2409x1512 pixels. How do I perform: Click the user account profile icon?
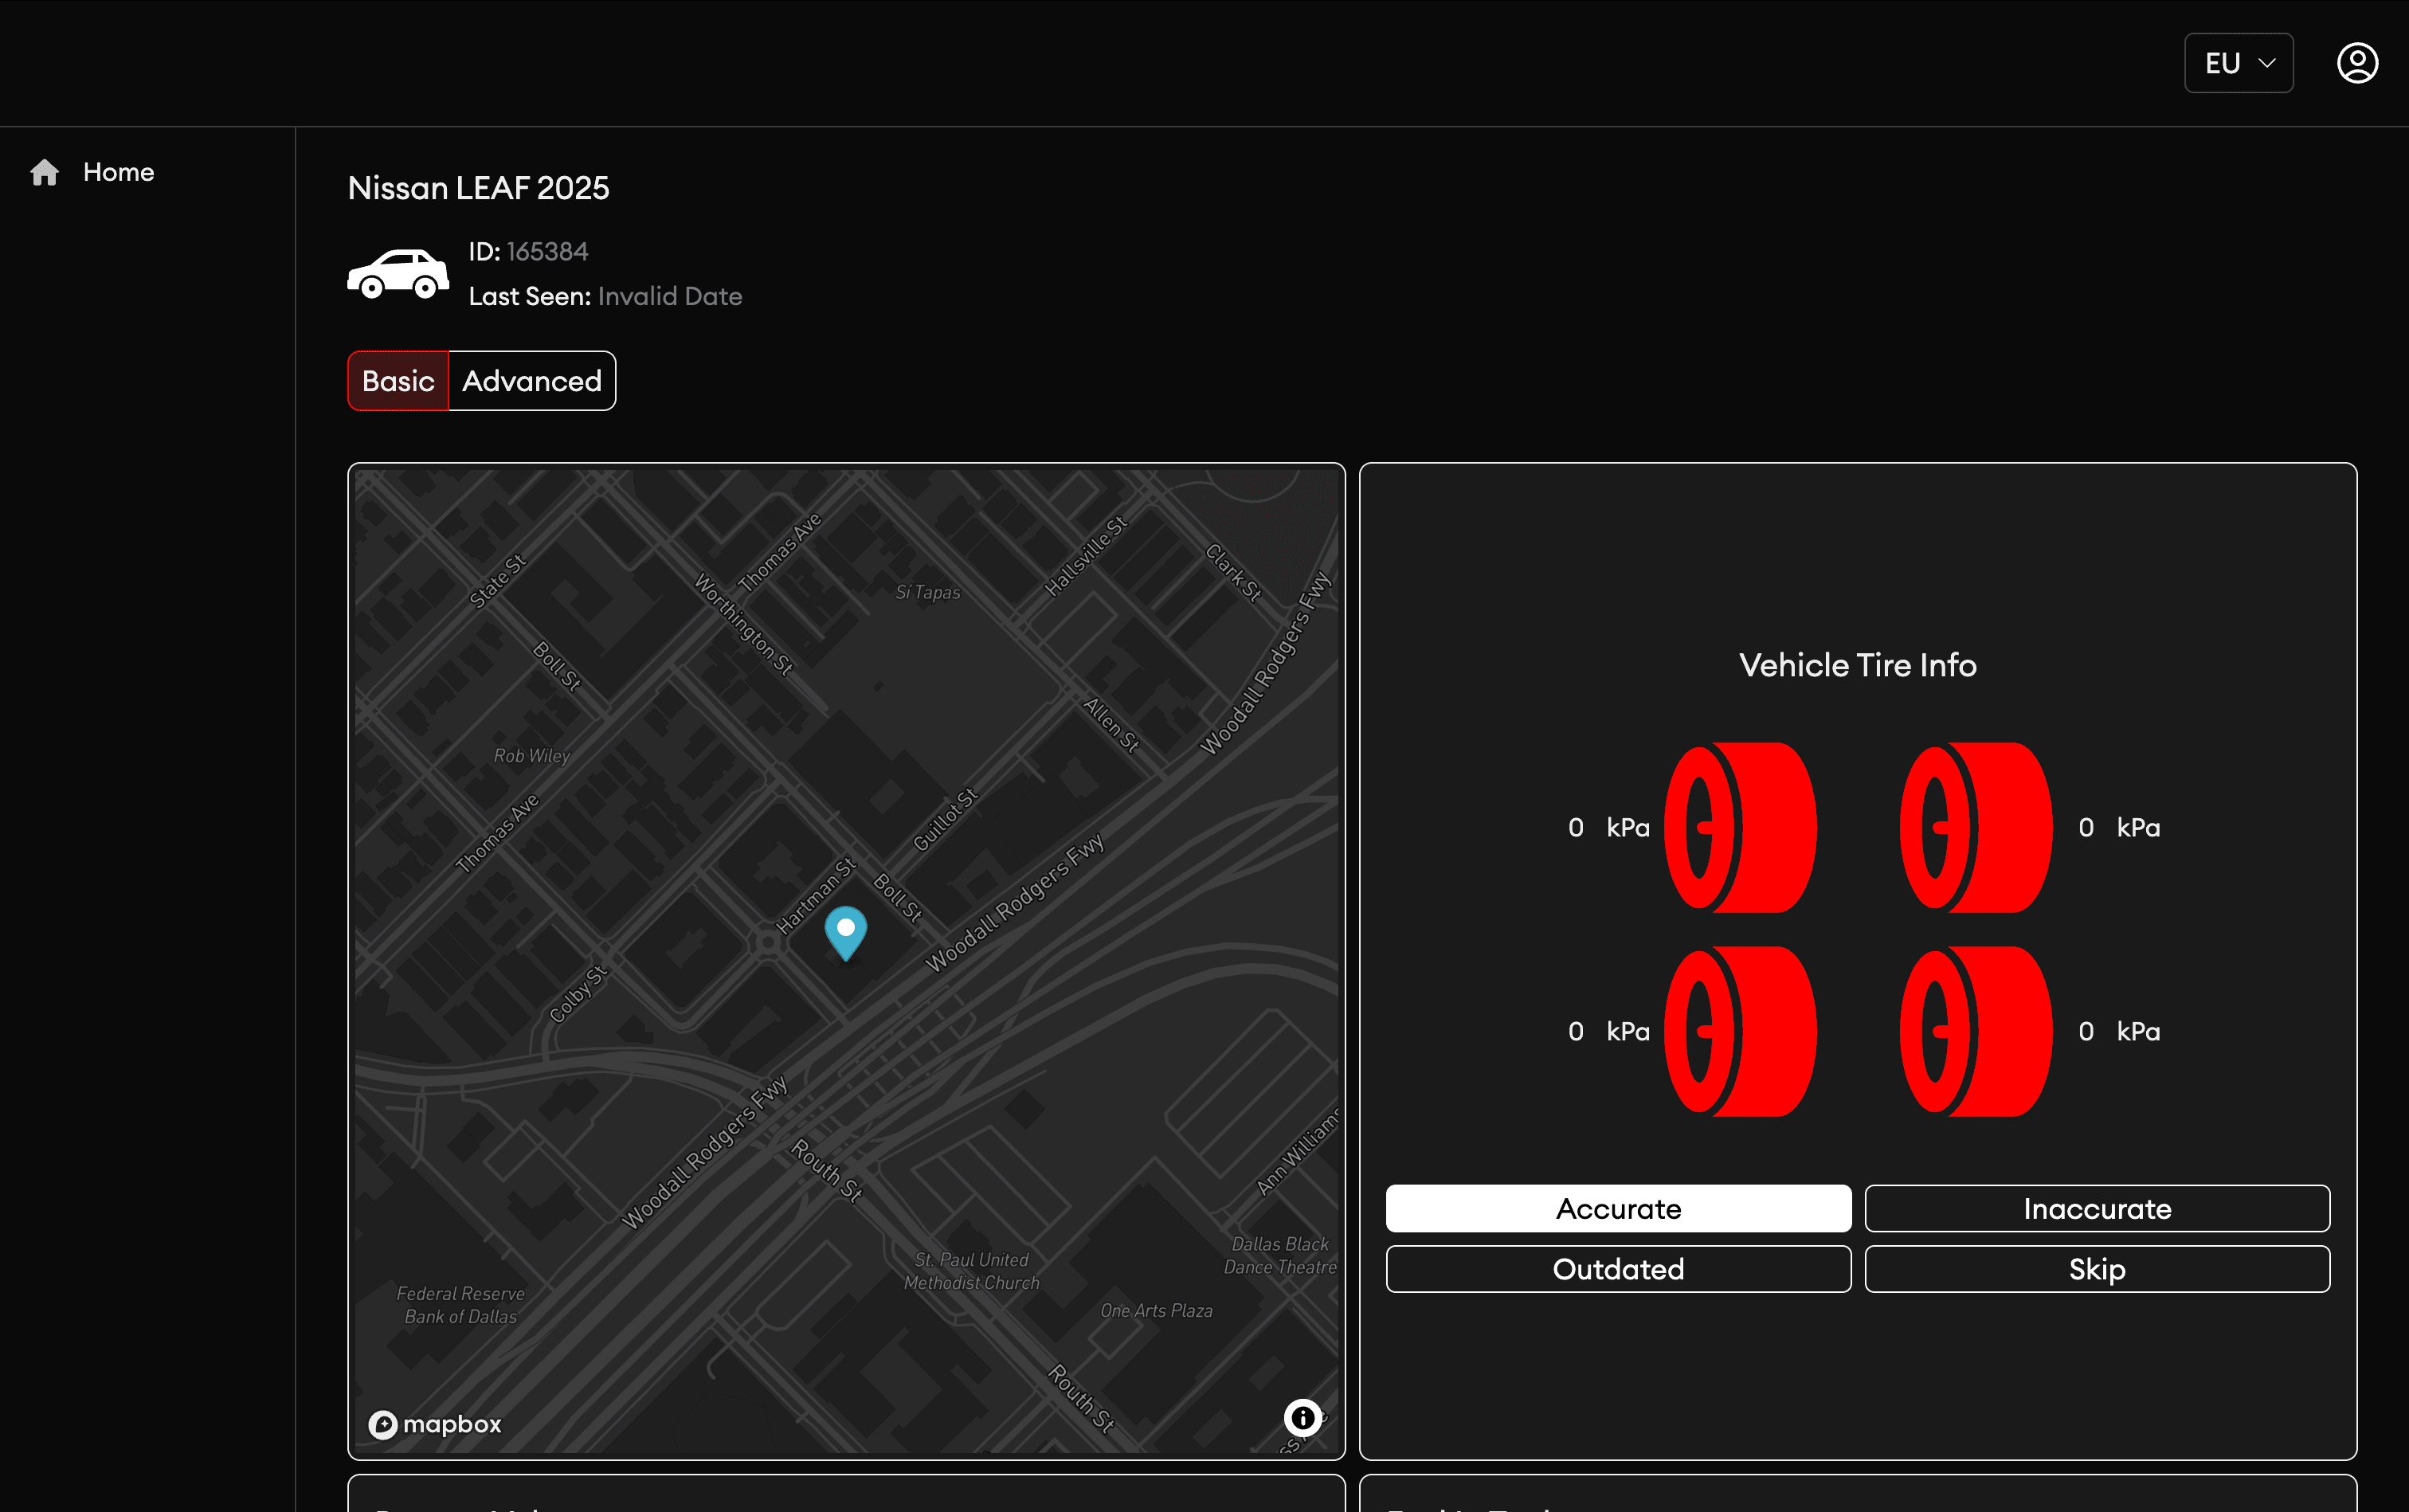pos(2356,63)
